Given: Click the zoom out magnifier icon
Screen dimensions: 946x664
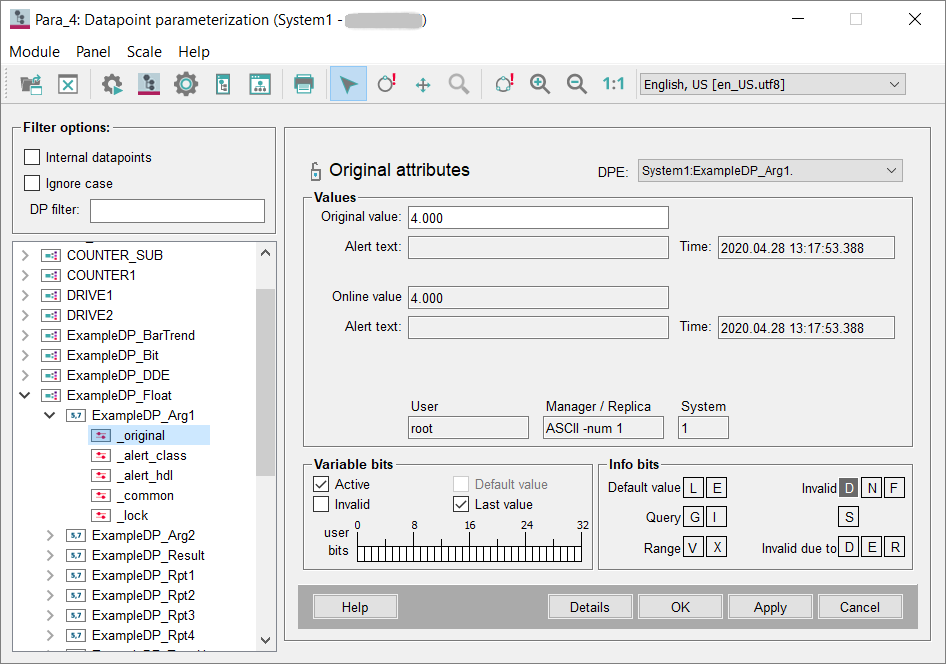Looking at the screenshot, I should click(x=577, y=84).
